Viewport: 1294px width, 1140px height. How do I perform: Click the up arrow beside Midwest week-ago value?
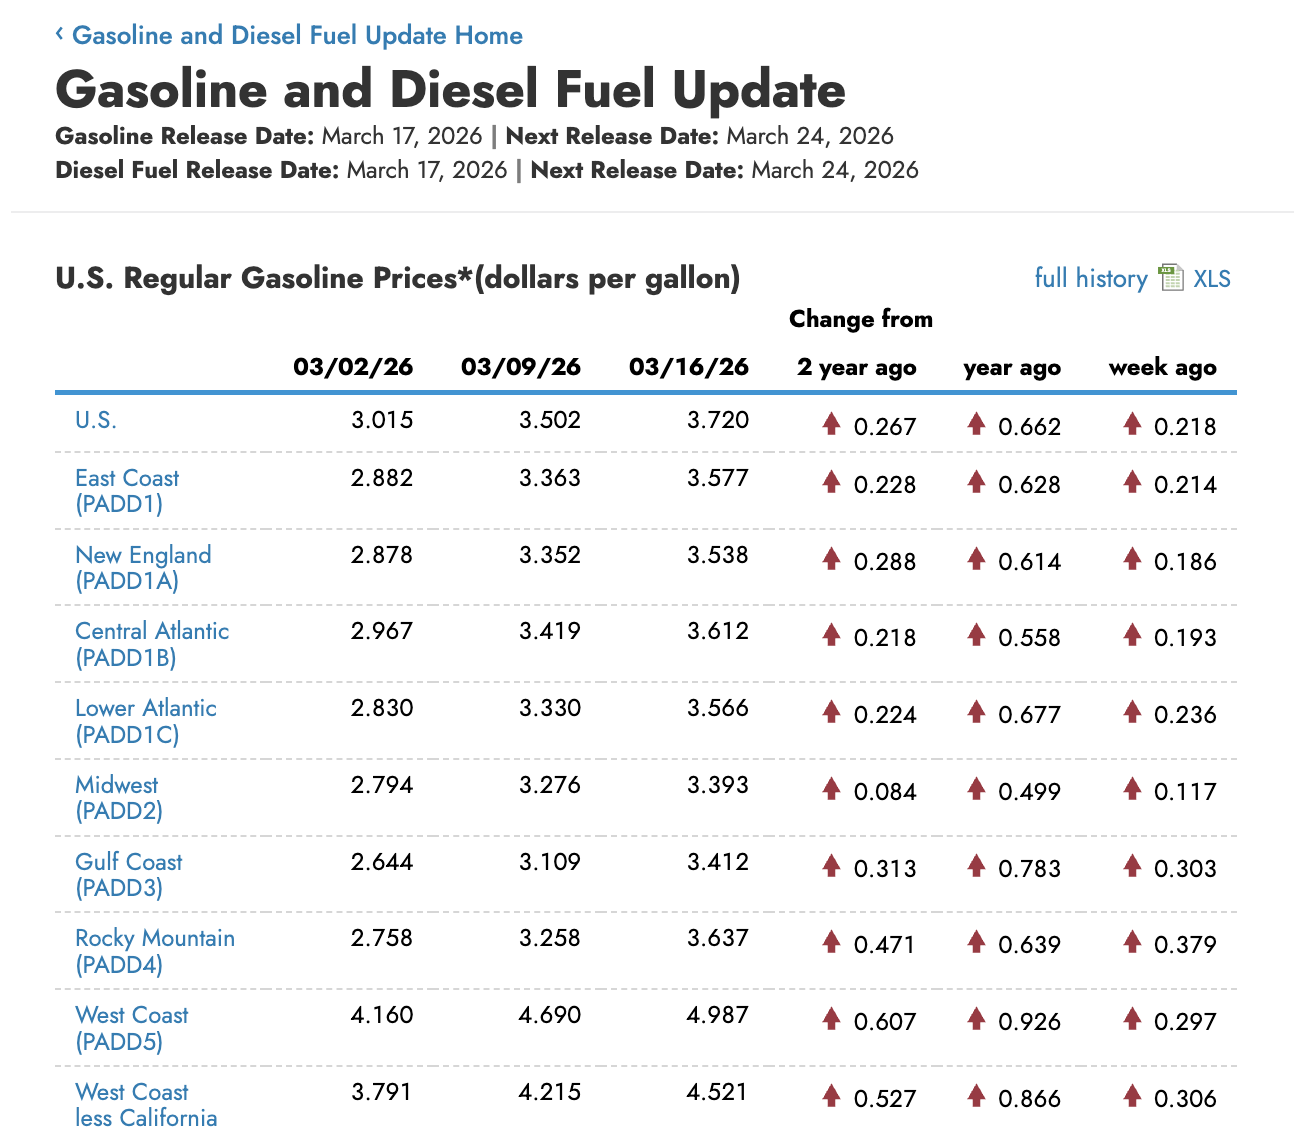pyautogui.click(x=1131, y=789)
